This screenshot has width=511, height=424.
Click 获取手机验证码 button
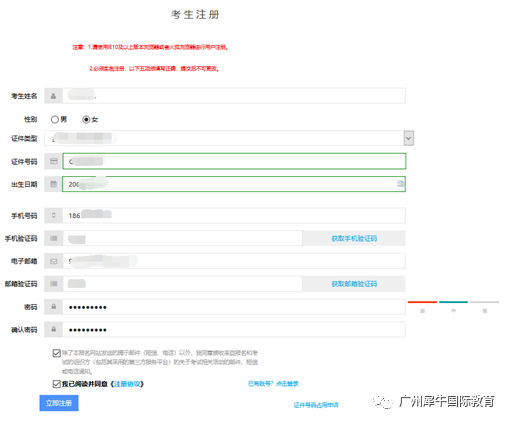pyautogui.click(x=354, y=238)
